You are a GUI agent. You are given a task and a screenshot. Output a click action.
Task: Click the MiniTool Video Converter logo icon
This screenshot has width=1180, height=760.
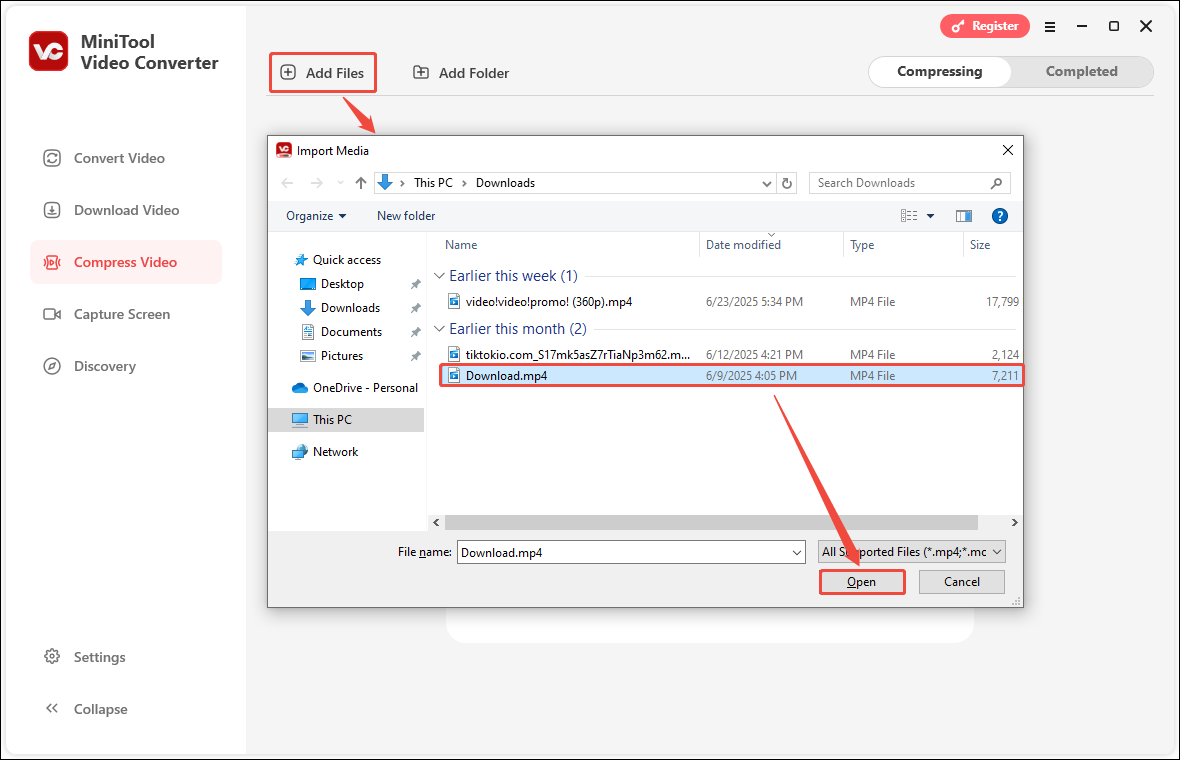[49, 51]
